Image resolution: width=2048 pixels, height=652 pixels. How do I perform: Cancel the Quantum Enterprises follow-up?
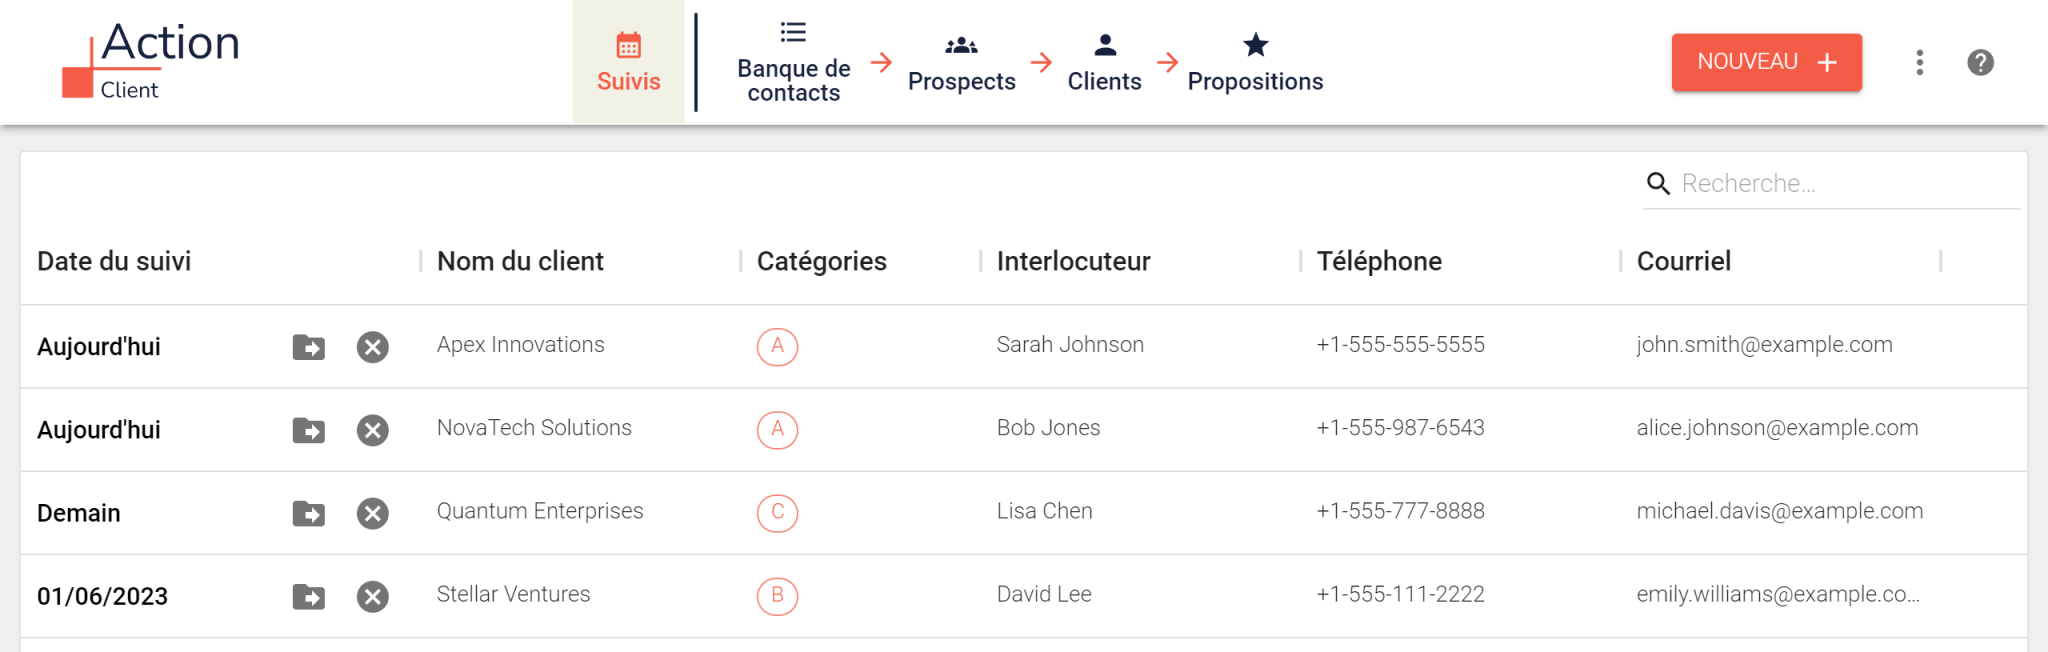[372, 513]
